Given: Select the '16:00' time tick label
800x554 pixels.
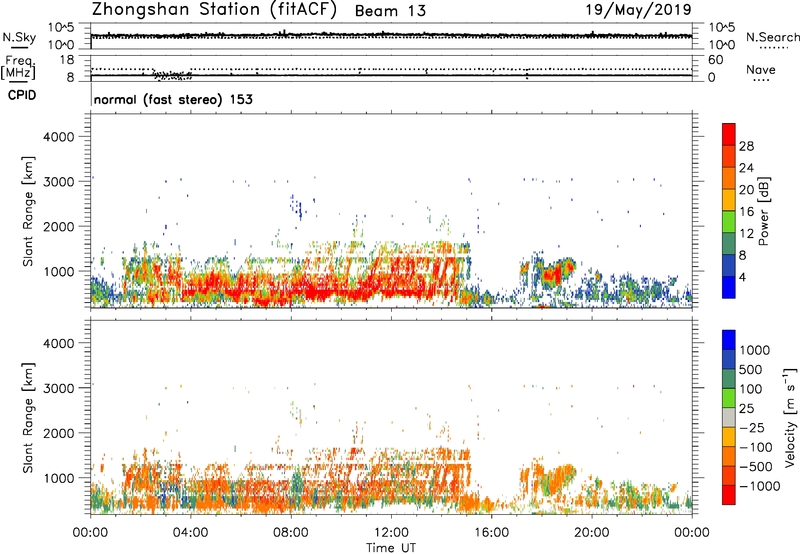Looking at the screenshot, I should click(491, 533).
